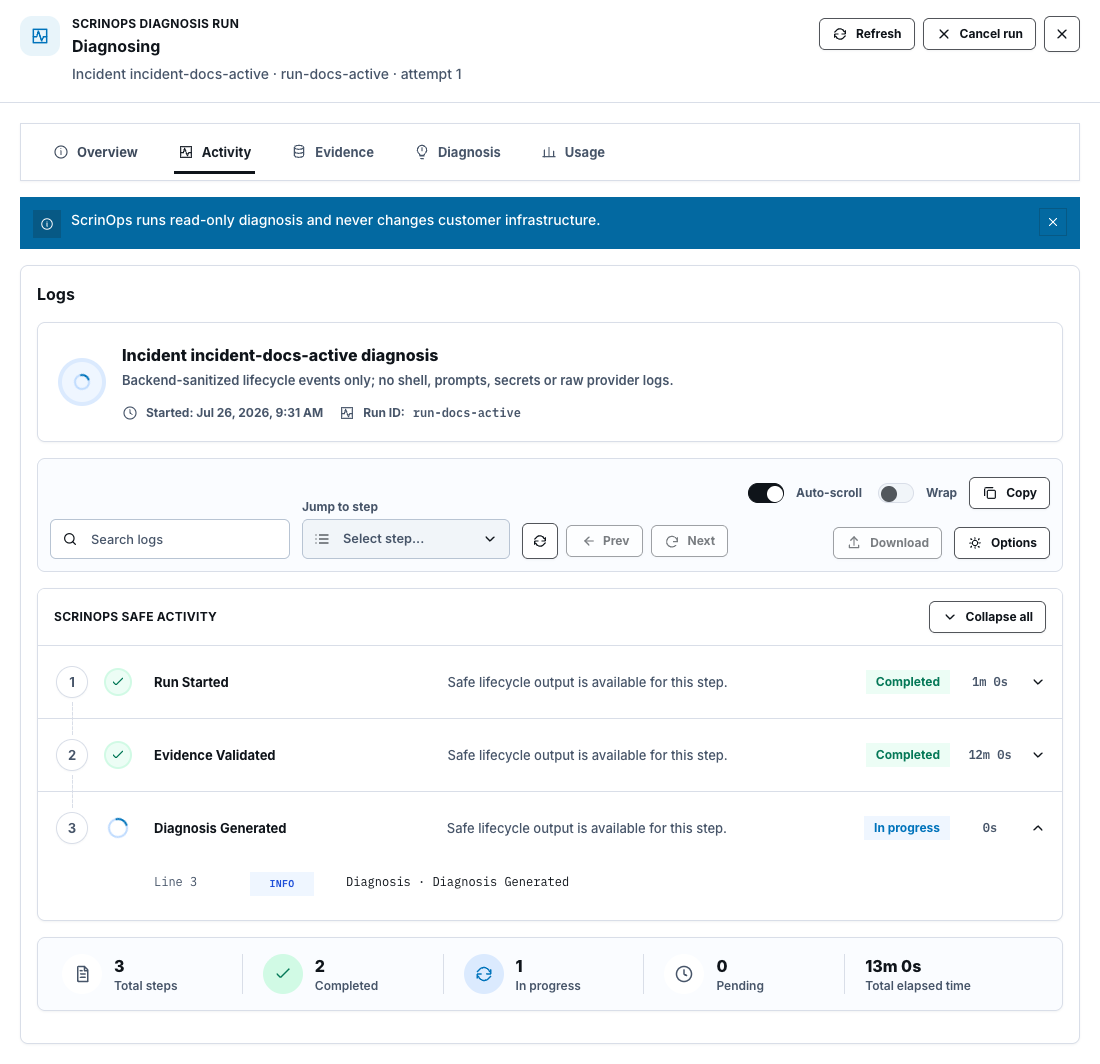
Task: Click the 13m 0s total elapsed time
Action: pyautogui.click(x=892, y=967)
